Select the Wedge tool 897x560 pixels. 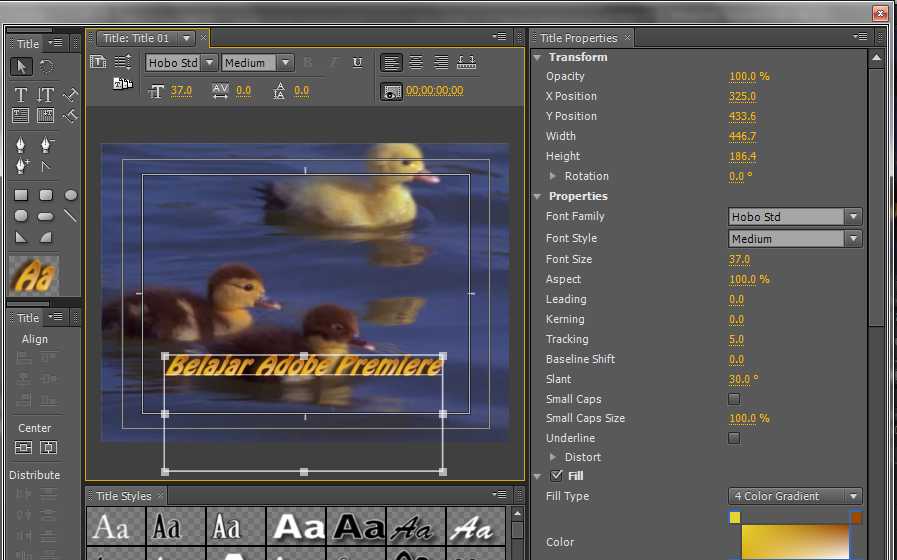21,237
